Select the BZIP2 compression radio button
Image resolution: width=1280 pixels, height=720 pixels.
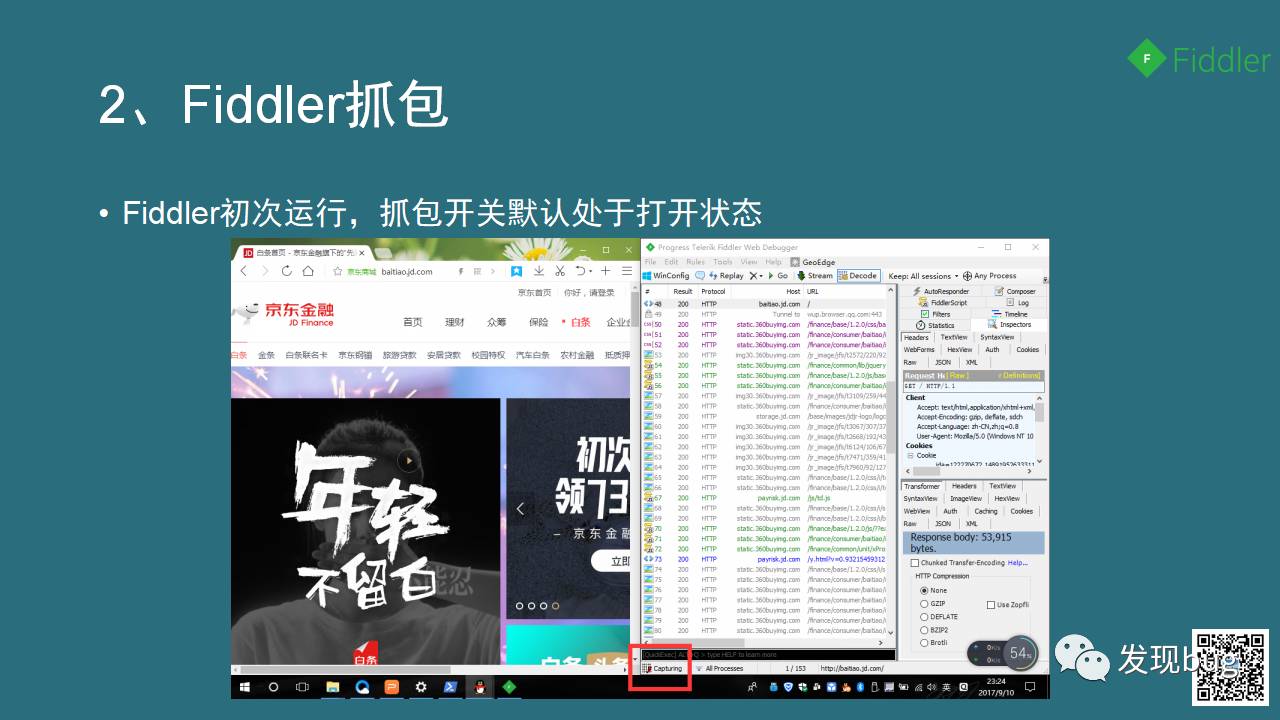tap(924, 630)
